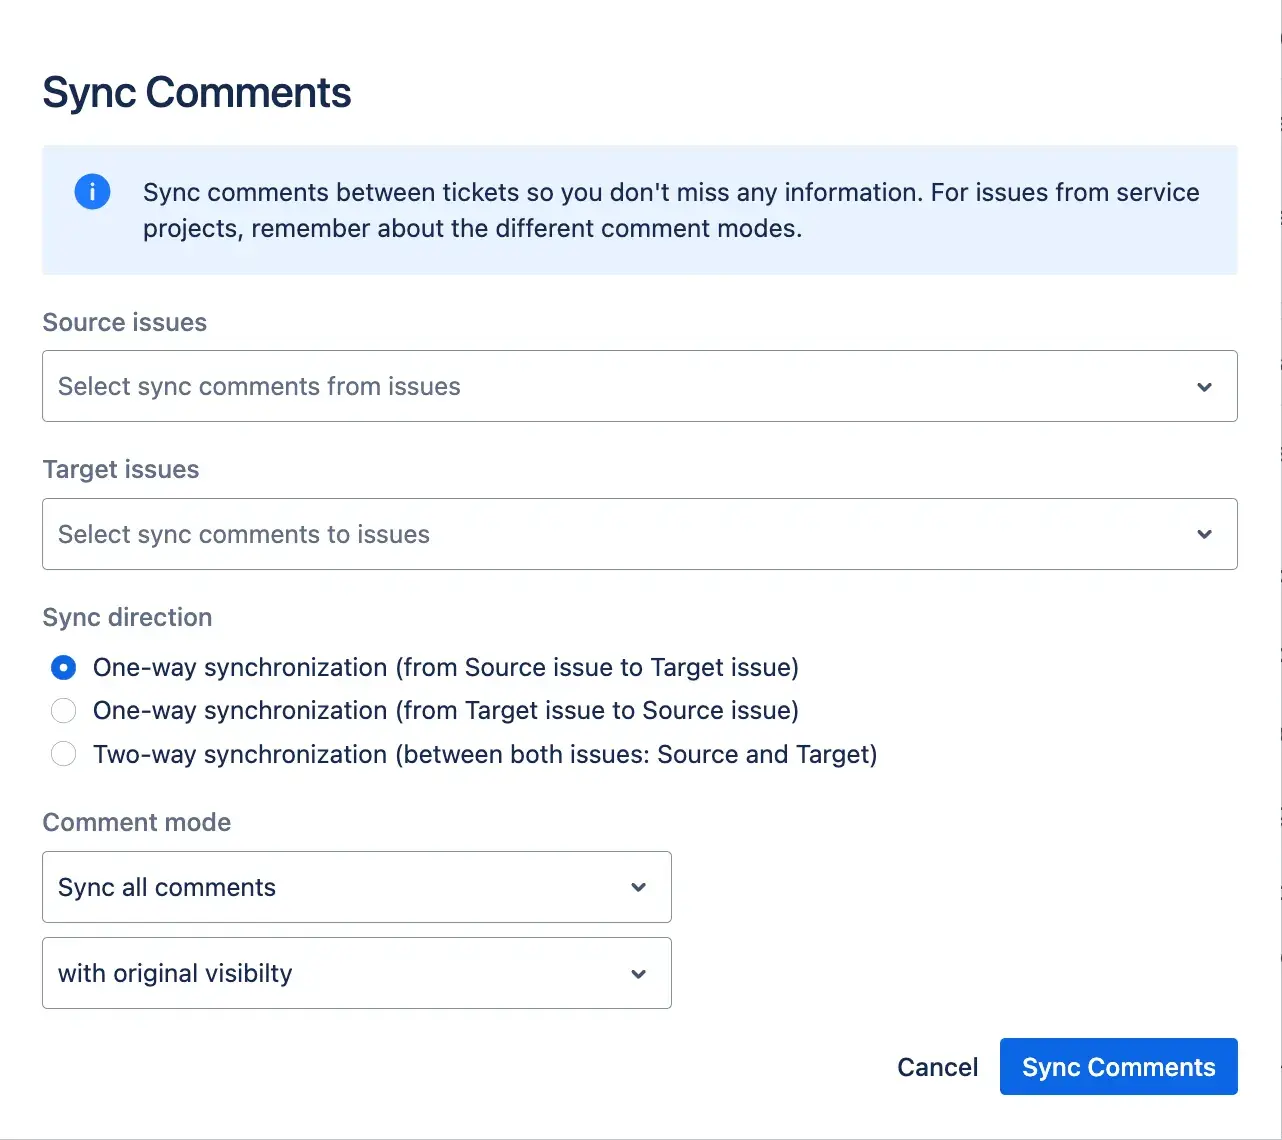Open the Source issues dropdown

(640, 386)
